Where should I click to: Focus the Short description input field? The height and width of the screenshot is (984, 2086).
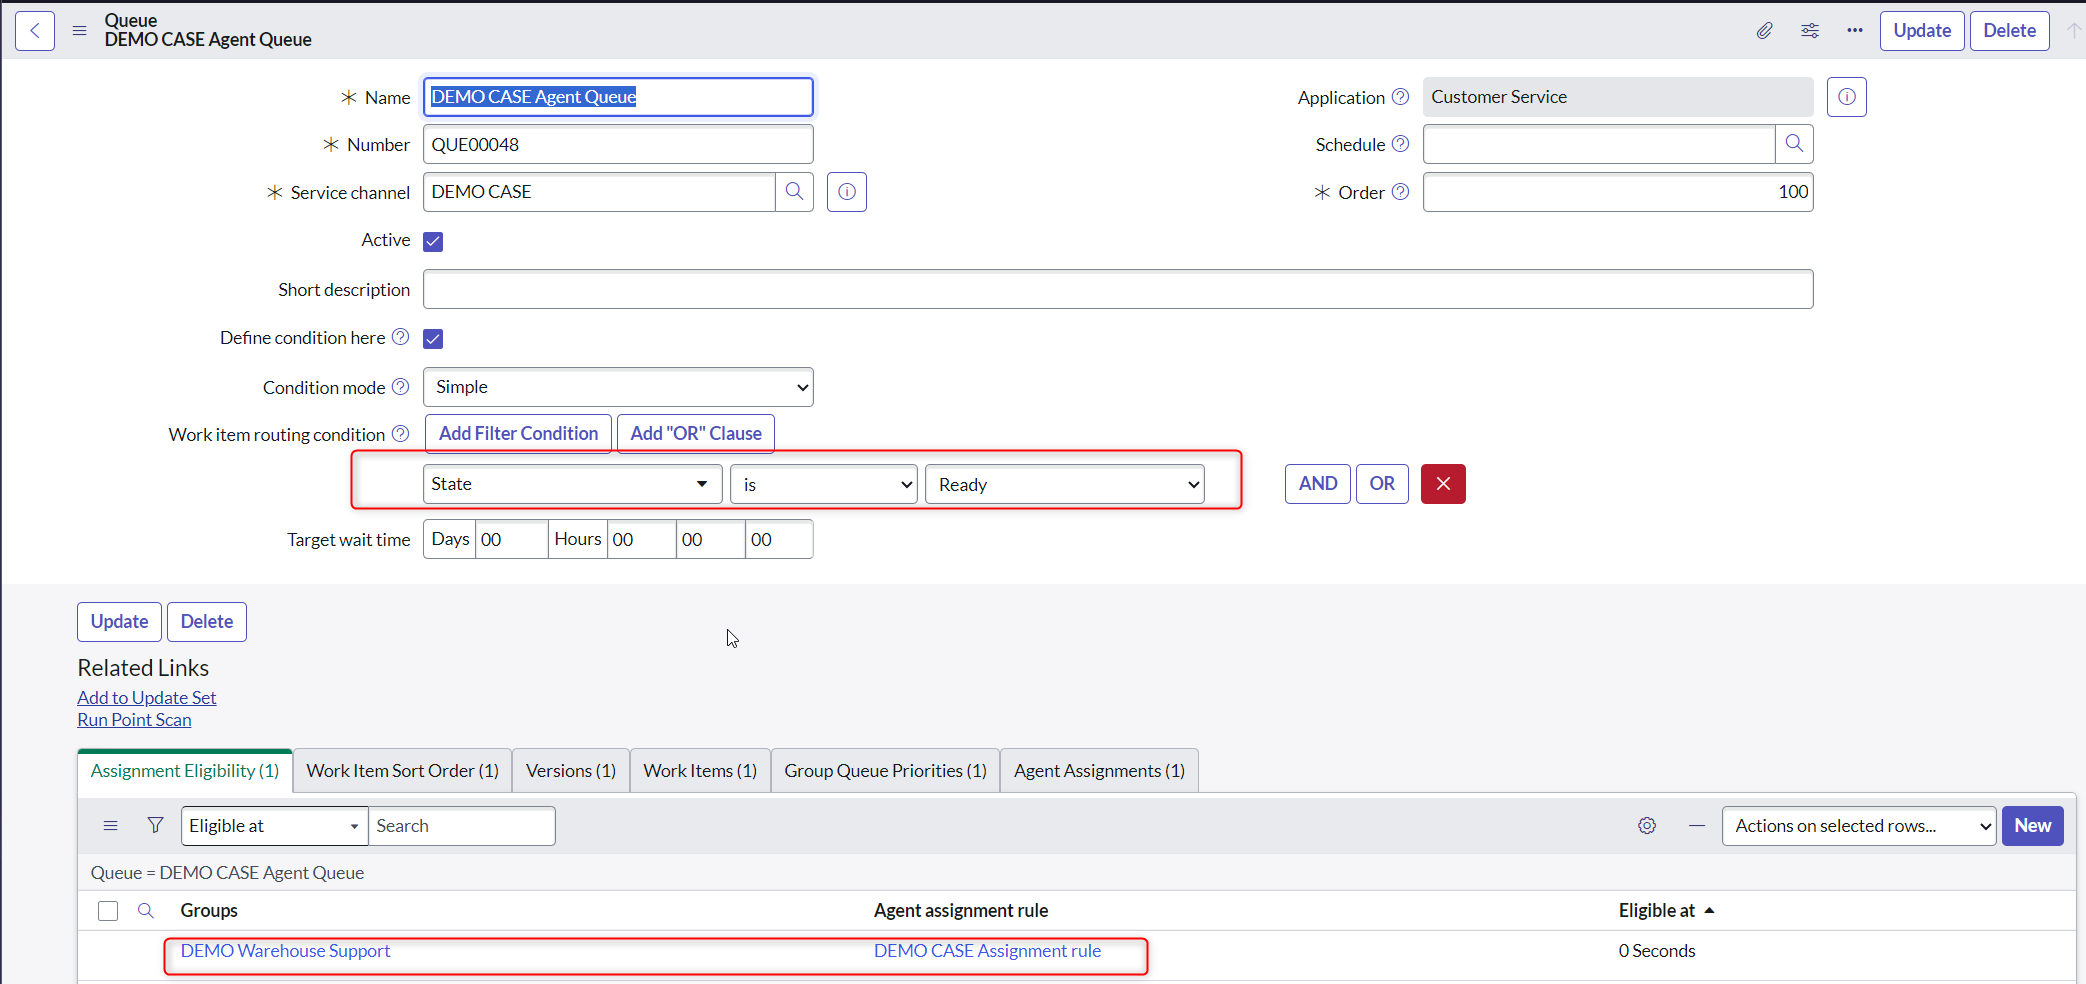(x=1118, y=289)
